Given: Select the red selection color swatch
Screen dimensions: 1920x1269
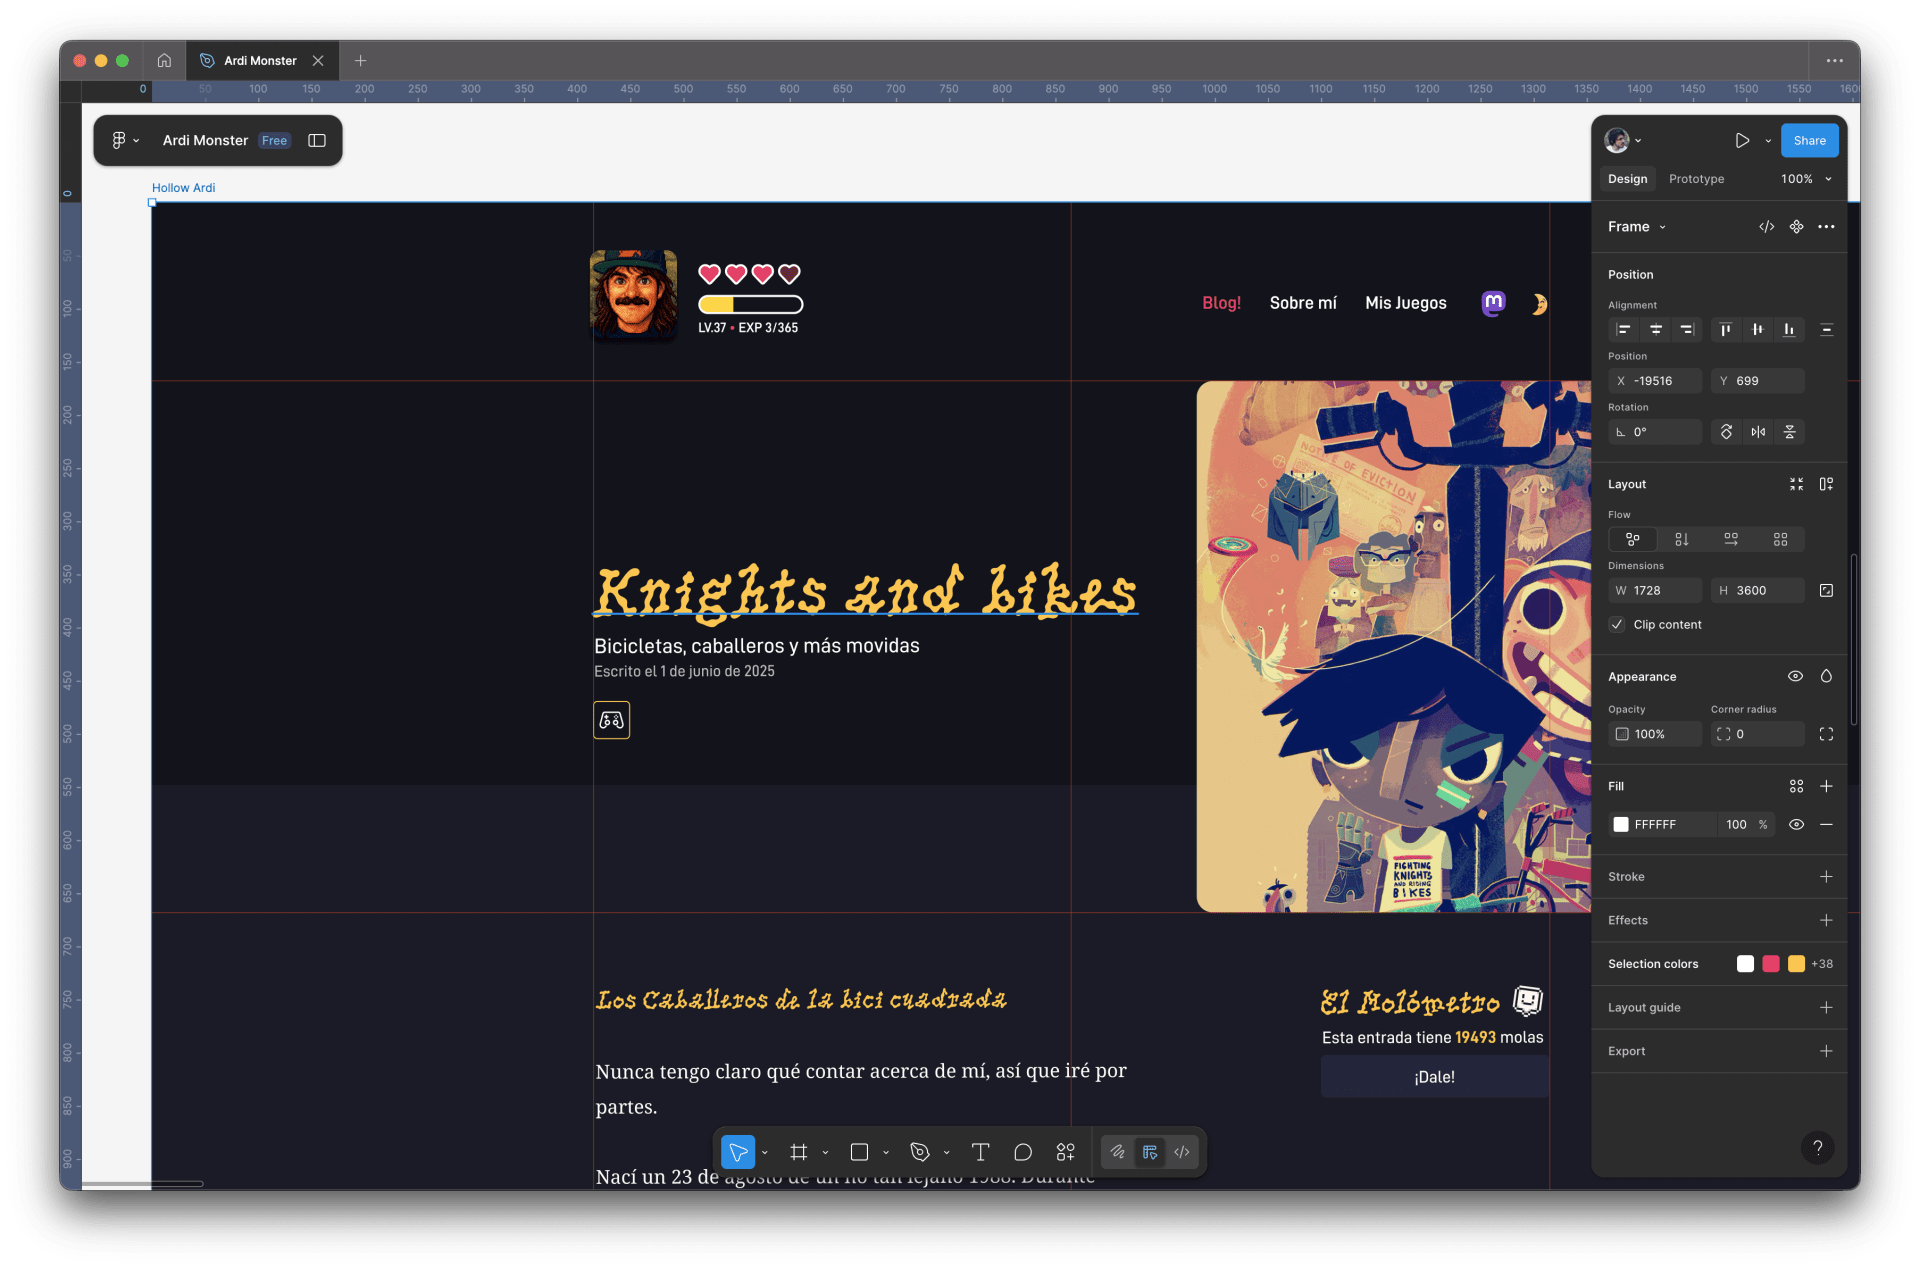Looking at the screenshot, I should coord(1771,963).
